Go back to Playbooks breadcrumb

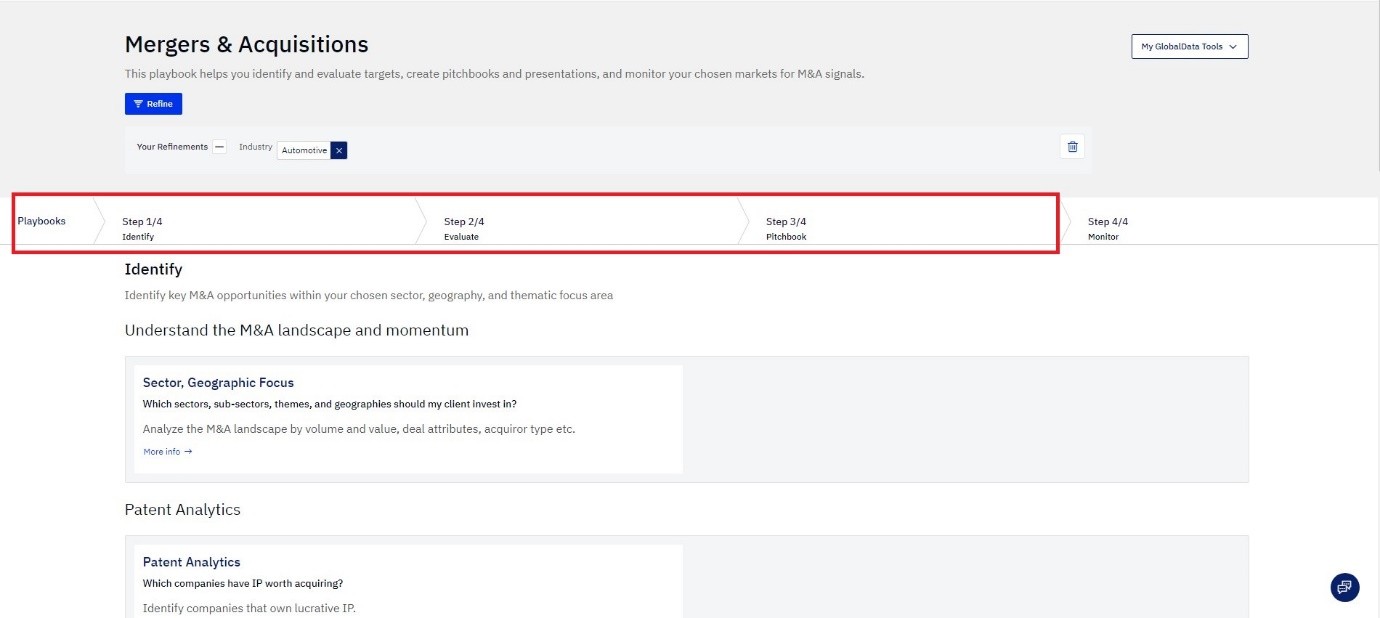pos(42,221)
